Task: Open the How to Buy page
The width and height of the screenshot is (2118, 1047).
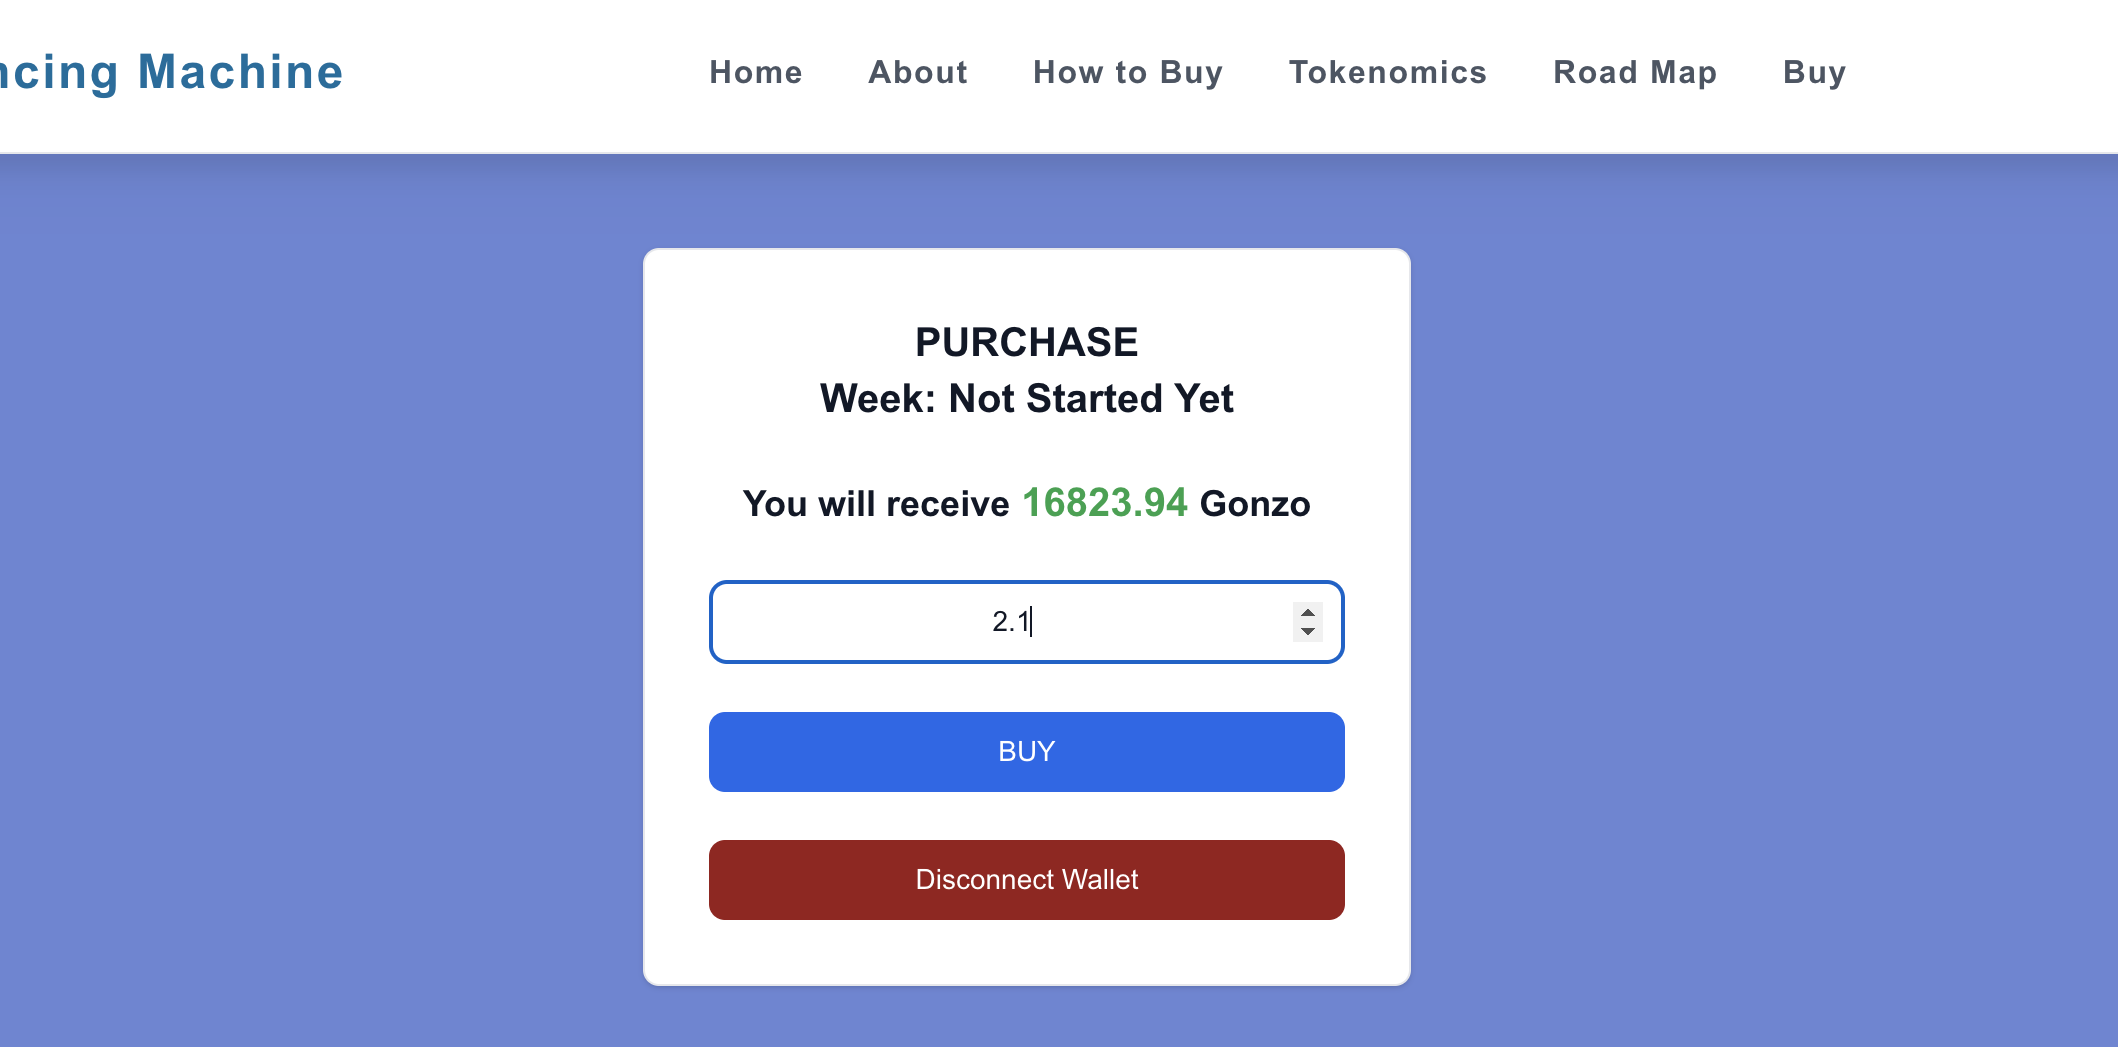Action: coord(1128,72)
